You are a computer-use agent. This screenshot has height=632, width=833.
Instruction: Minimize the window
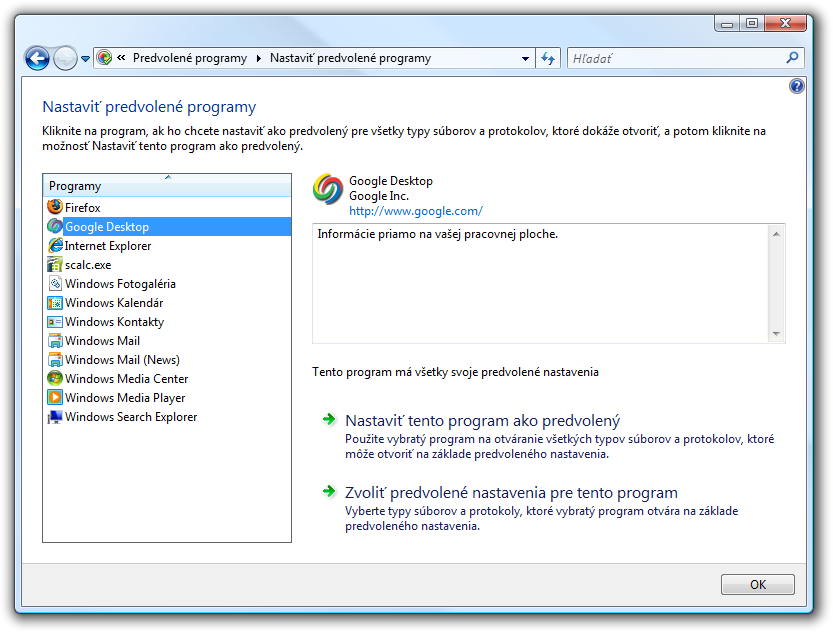tap(727, 23)
